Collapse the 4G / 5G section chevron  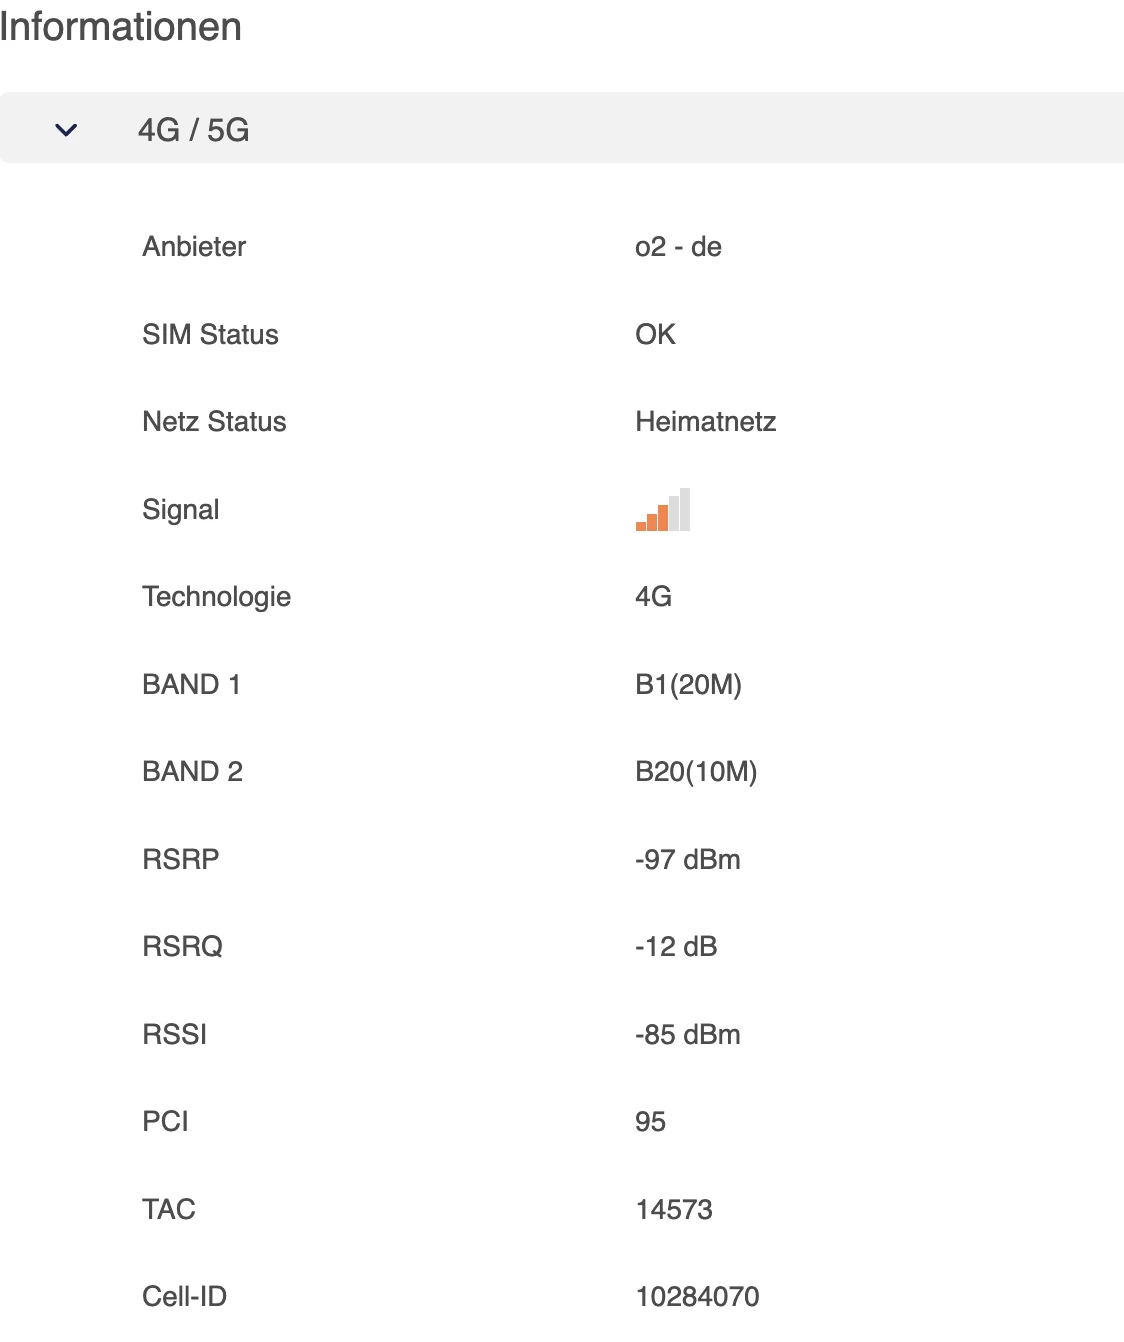click(x=66, y=130)
